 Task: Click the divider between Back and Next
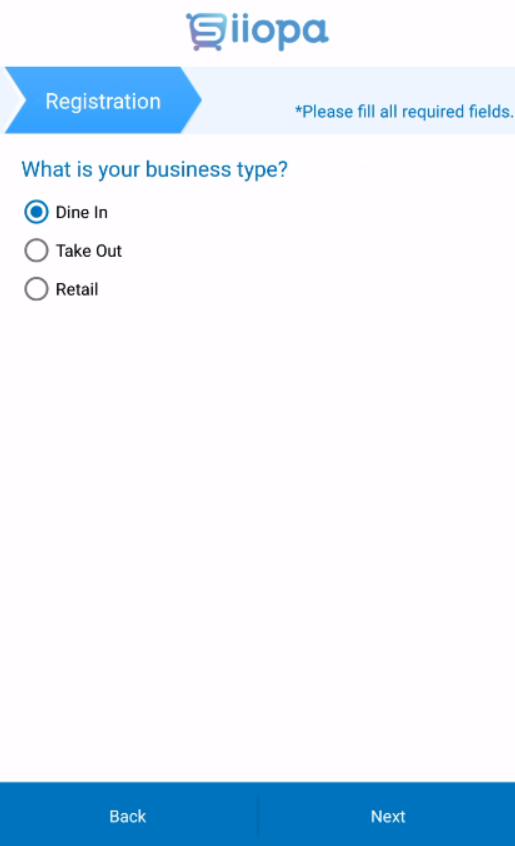tap(258, 815)
